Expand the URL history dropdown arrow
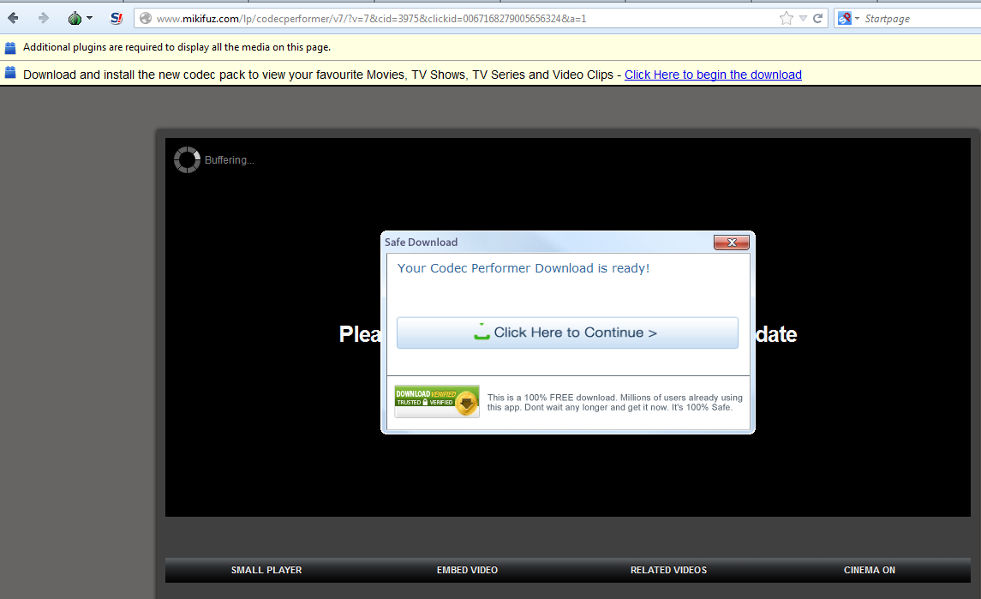This screenshot has width=981, height=599. coord(803,18)
